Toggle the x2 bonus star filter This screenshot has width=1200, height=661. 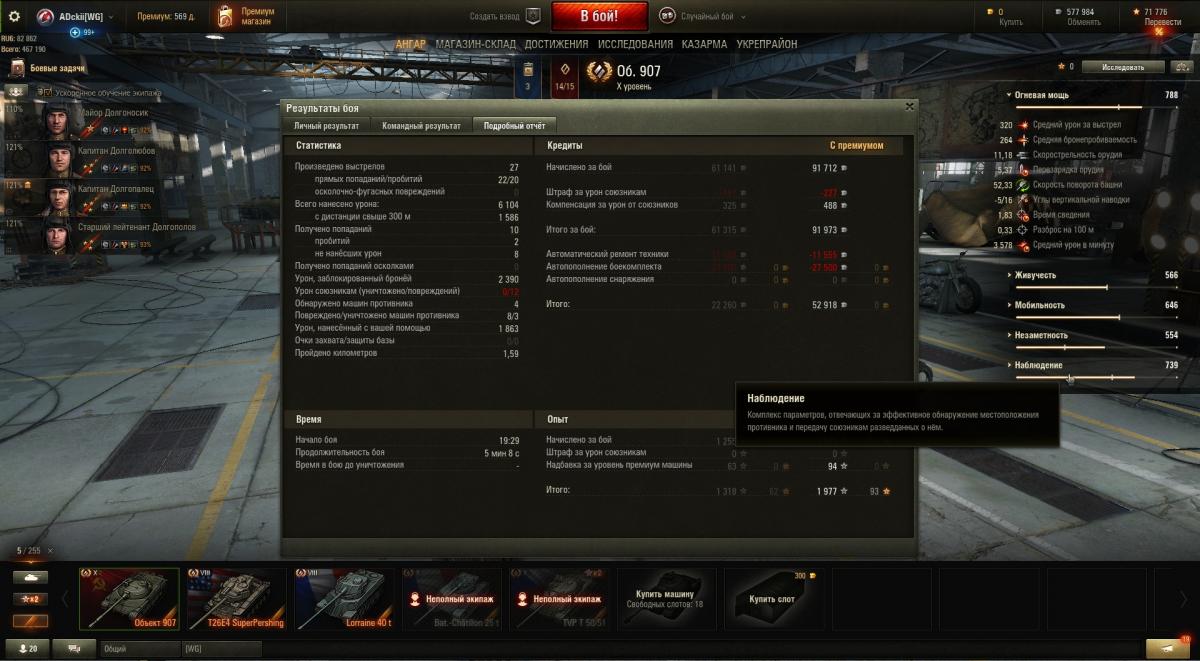tap(30, 598)
